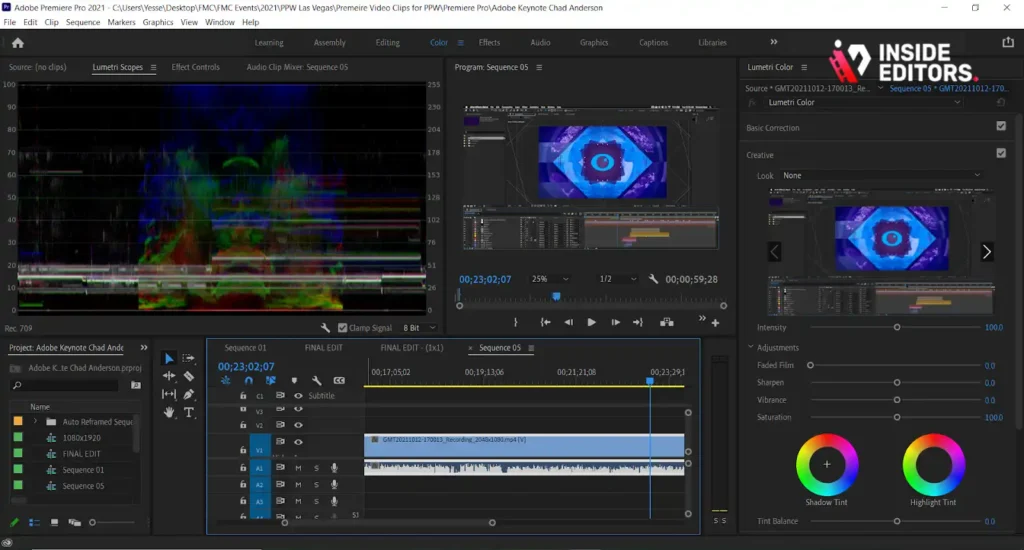Viewport: 1024px width, 550px height.
Task: Toggle the Clamp Signal checkbox
Action: 342,328
